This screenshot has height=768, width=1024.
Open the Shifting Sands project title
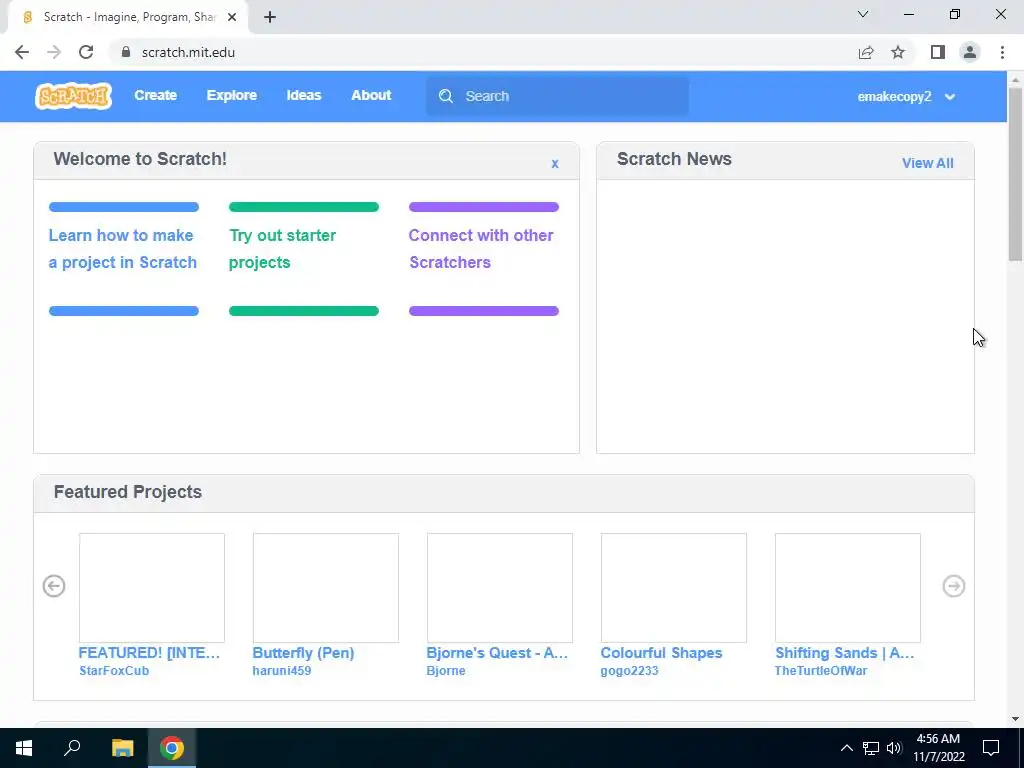[x=844, y=652]
